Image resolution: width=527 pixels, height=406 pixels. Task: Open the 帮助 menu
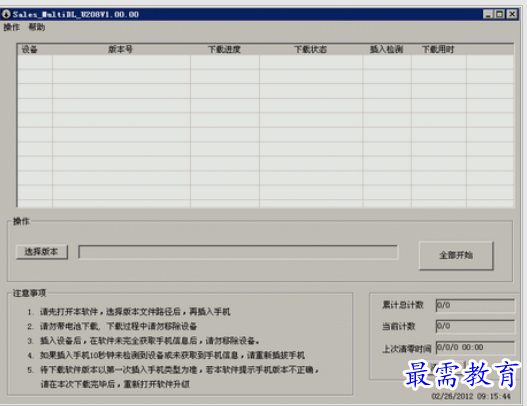pyautogui.click(x=37, y=27)
